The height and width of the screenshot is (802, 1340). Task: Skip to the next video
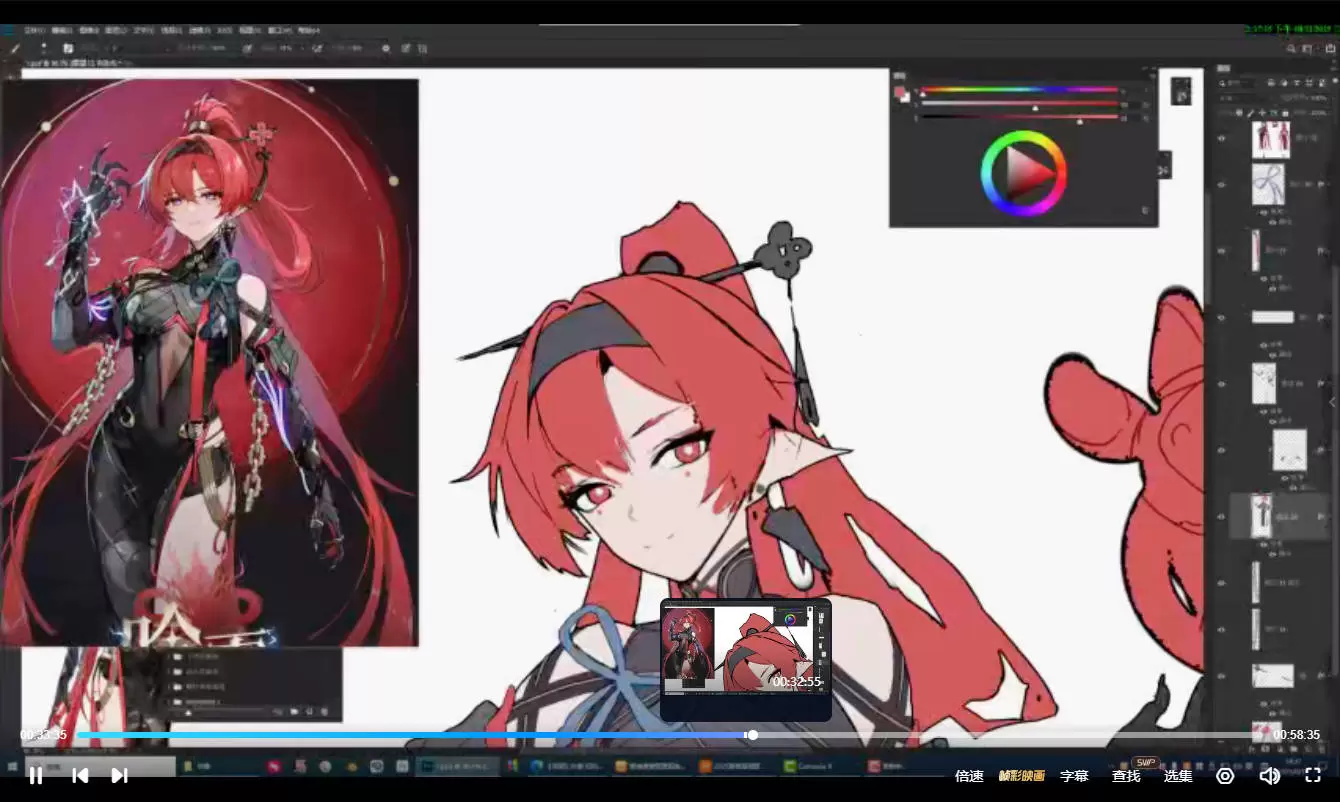119,775
